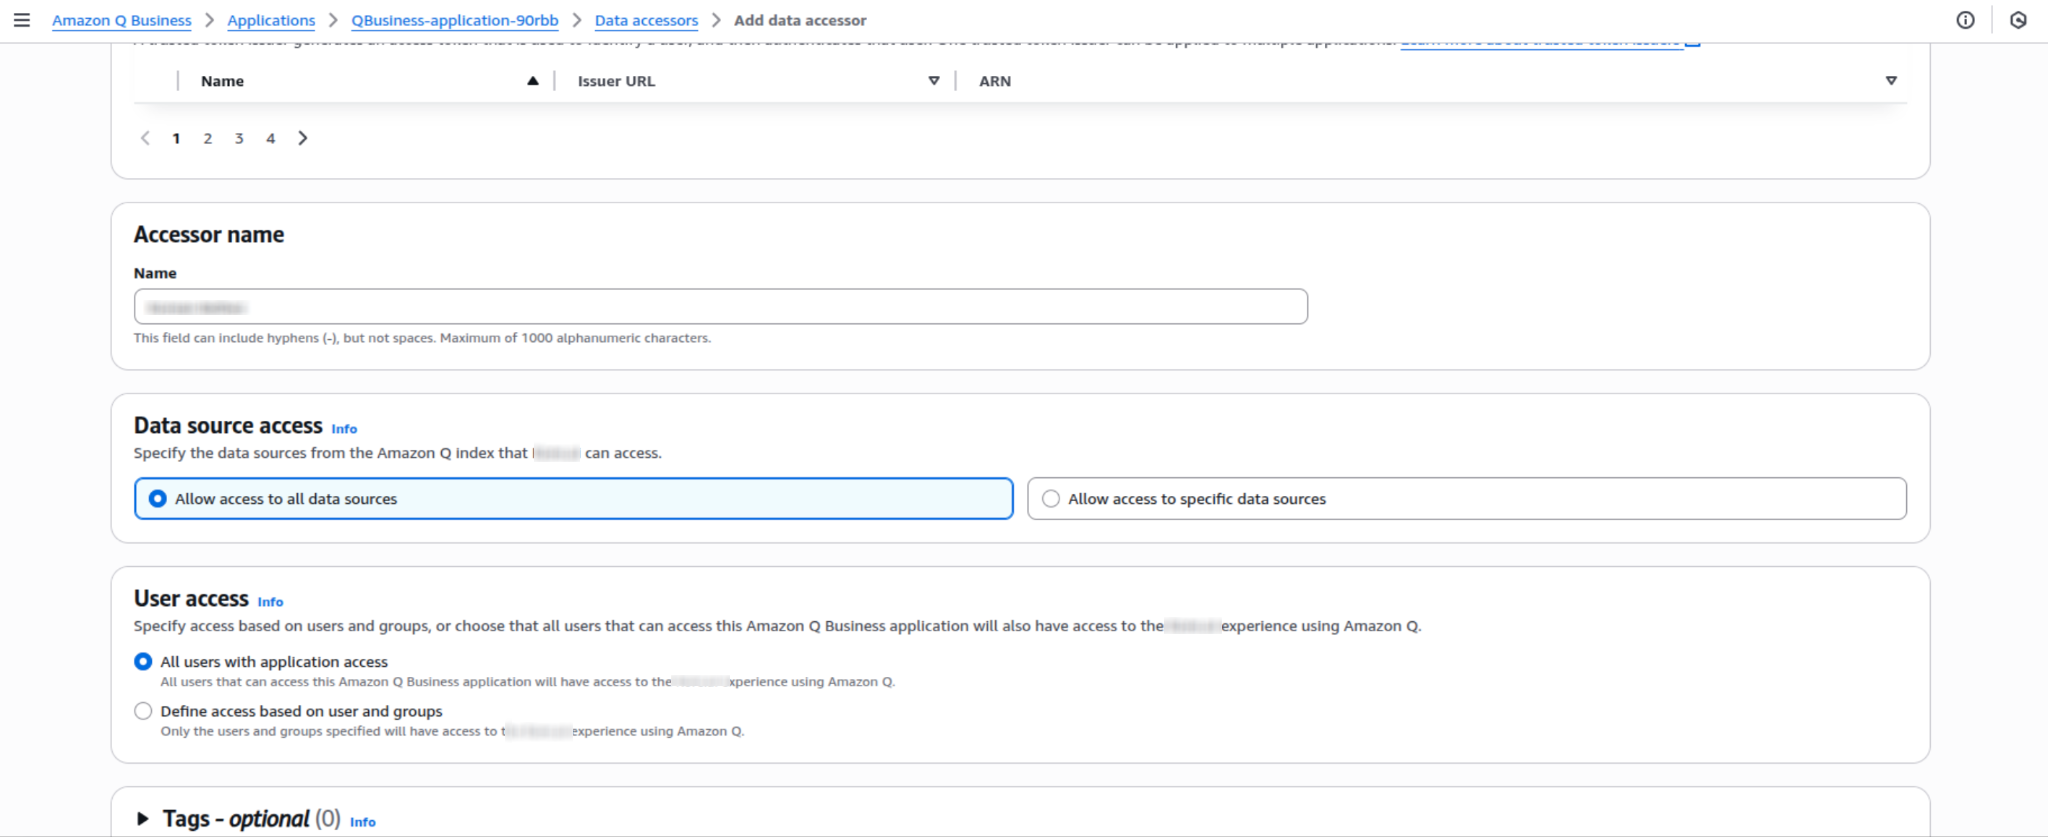This screenshot has width=2048, height=837.
Task: Select Allow access to specific data sources
Action: (1051, 499)
